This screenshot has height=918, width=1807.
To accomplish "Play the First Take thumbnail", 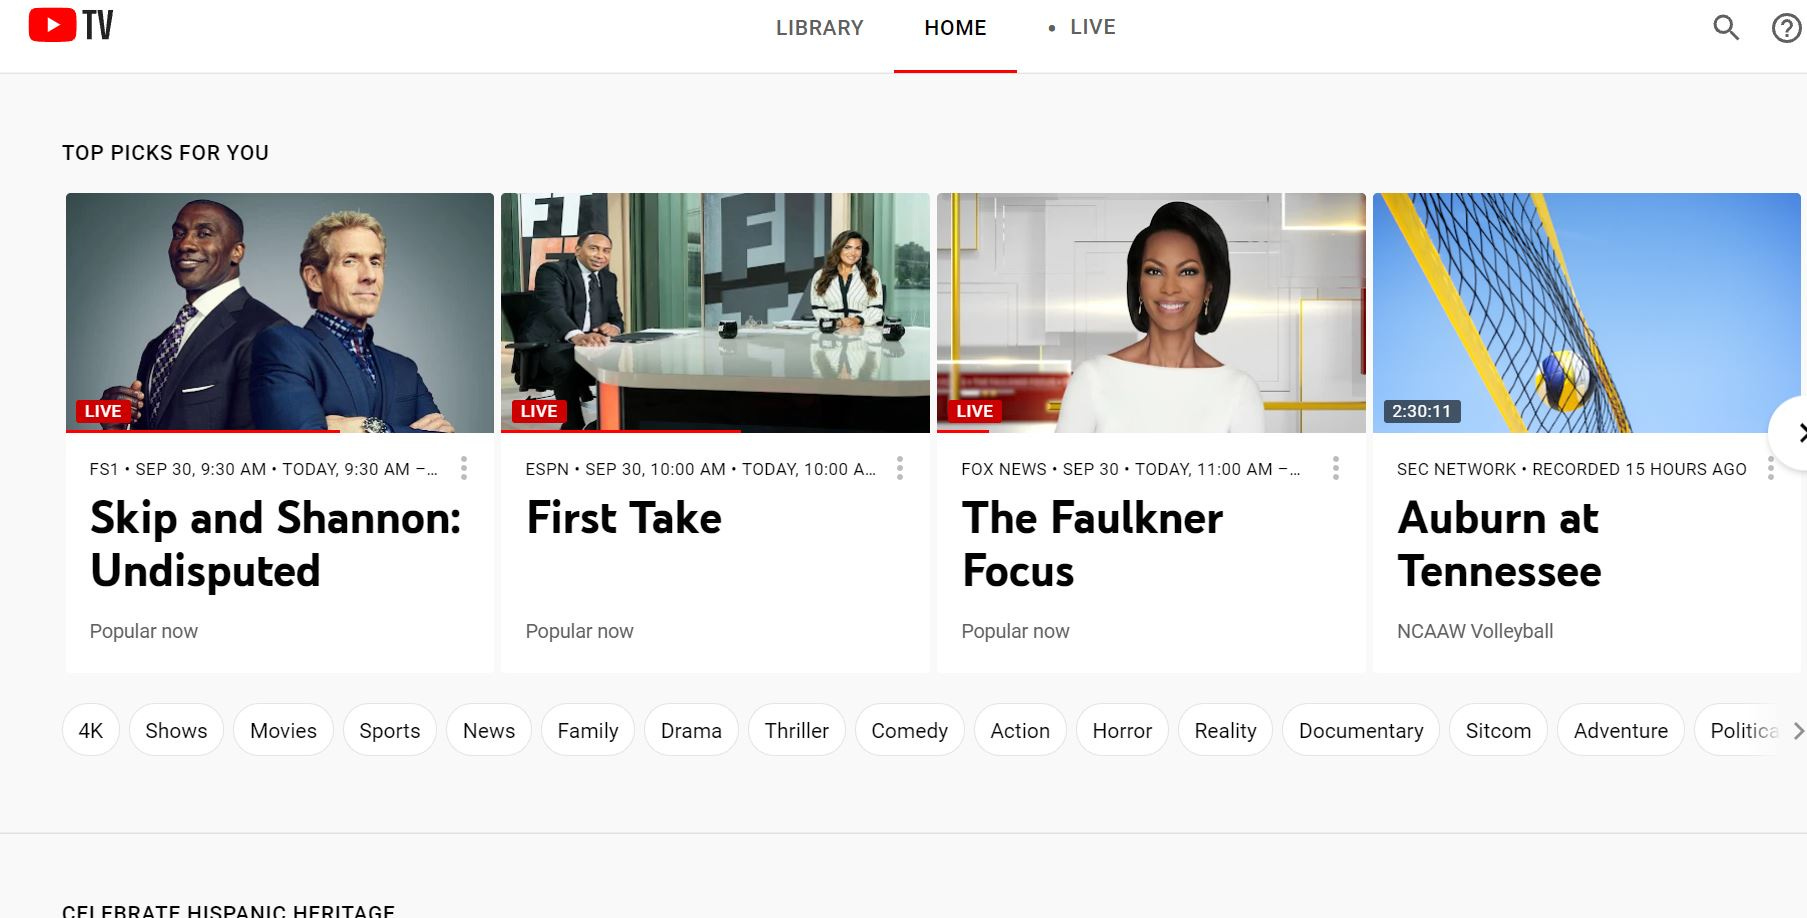I will click(715, 313).
